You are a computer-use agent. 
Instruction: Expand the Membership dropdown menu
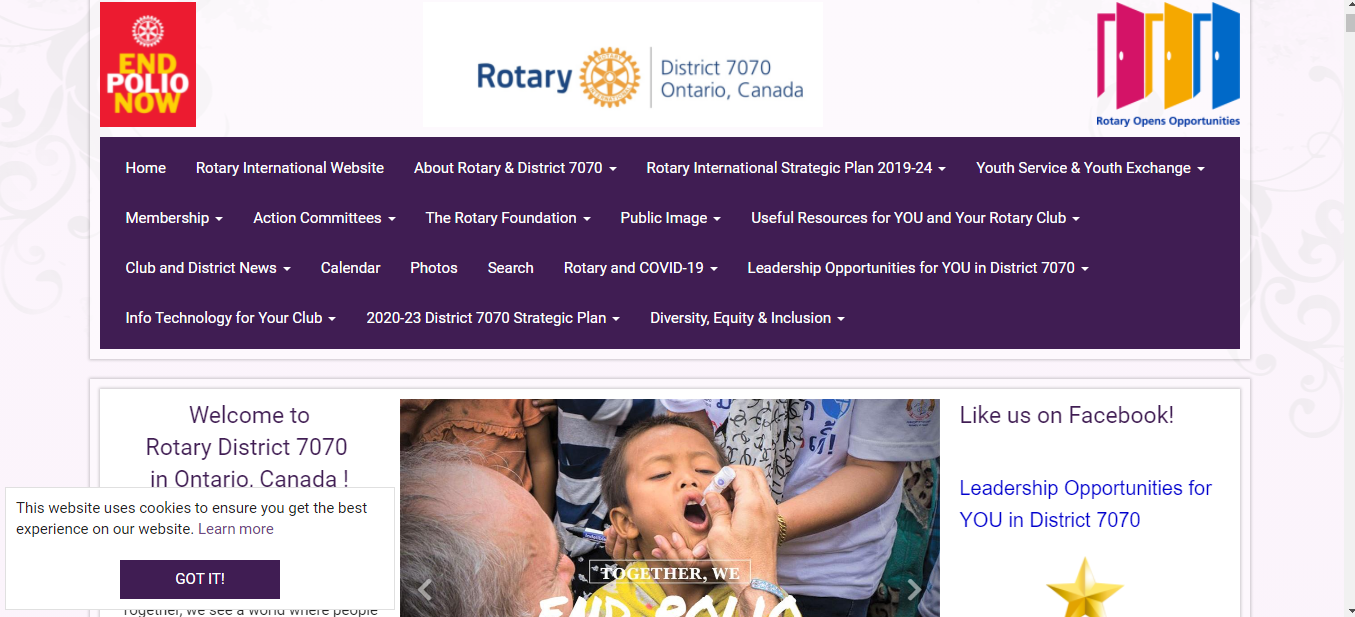[174, 218]
